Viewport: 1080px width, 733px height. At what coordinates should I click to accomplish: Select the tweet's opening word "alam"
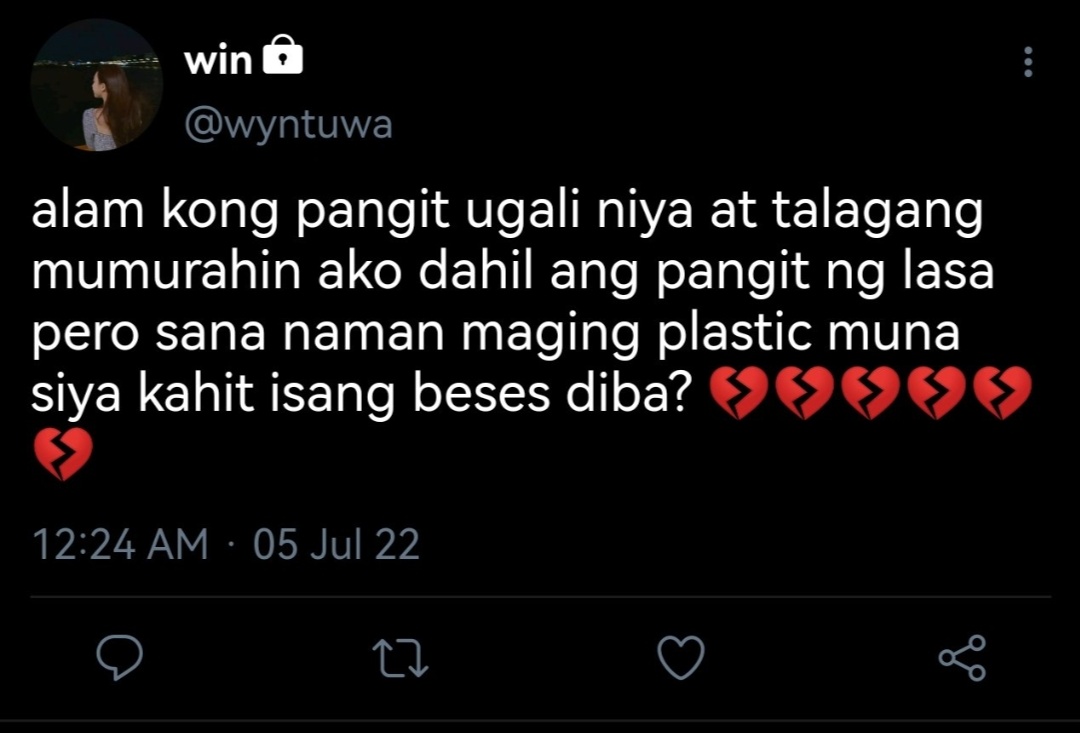pos(88,210)
